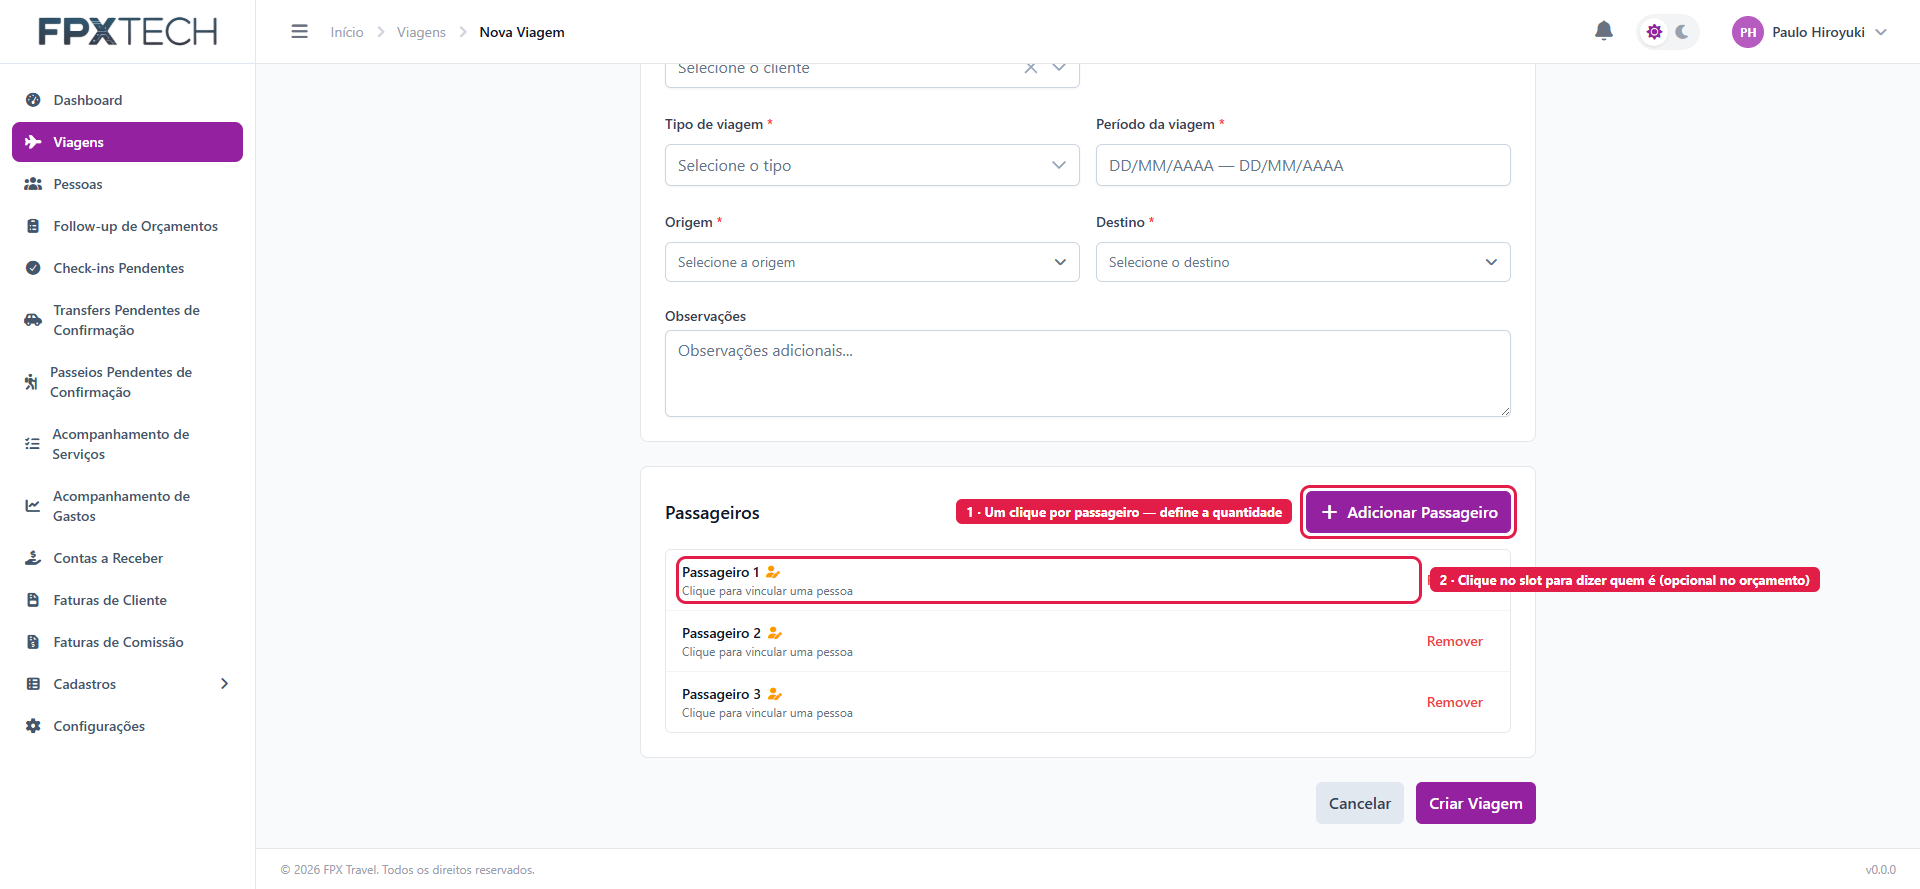The height and width of the screenshot is (889, 1920).
Task: Open the Destino select dropdown
Action: [1303, 262]
